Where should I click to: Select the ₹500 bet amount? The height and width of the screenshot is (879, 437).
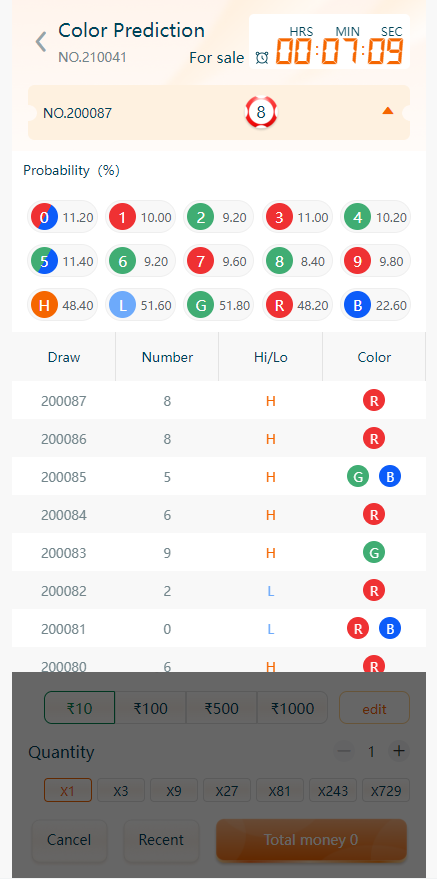tap(221, 708)
